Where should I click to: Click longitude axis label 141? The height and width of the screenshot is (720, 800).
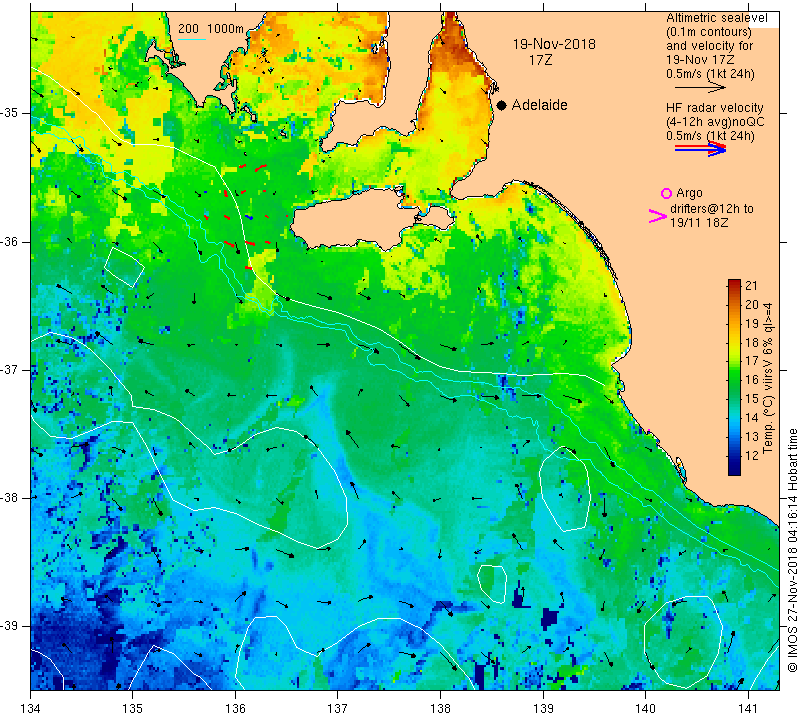[x=748, y=709]
